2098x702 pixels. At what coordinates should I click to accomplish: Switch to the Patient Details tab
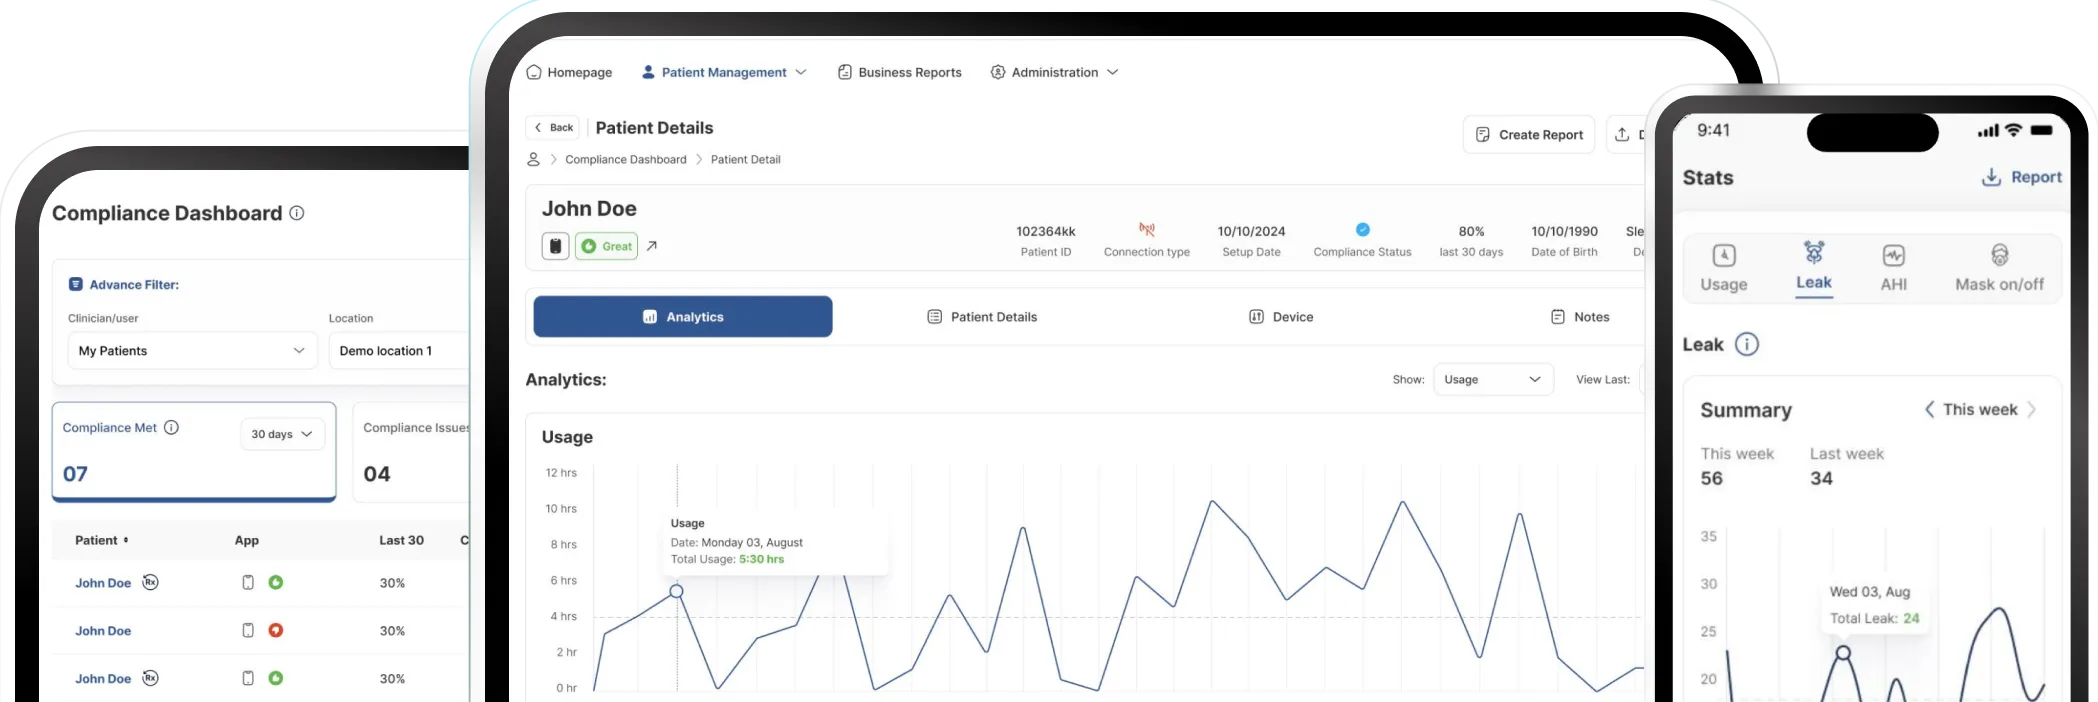pos(982,317)
